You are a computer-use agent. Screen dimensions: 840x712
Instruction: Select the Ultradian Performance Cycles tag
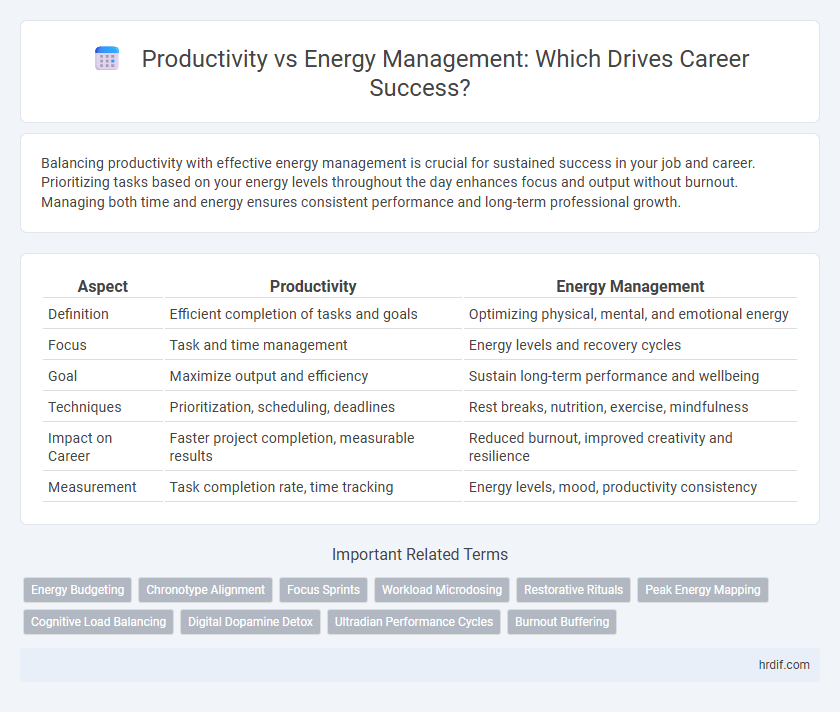pos(414,622)
